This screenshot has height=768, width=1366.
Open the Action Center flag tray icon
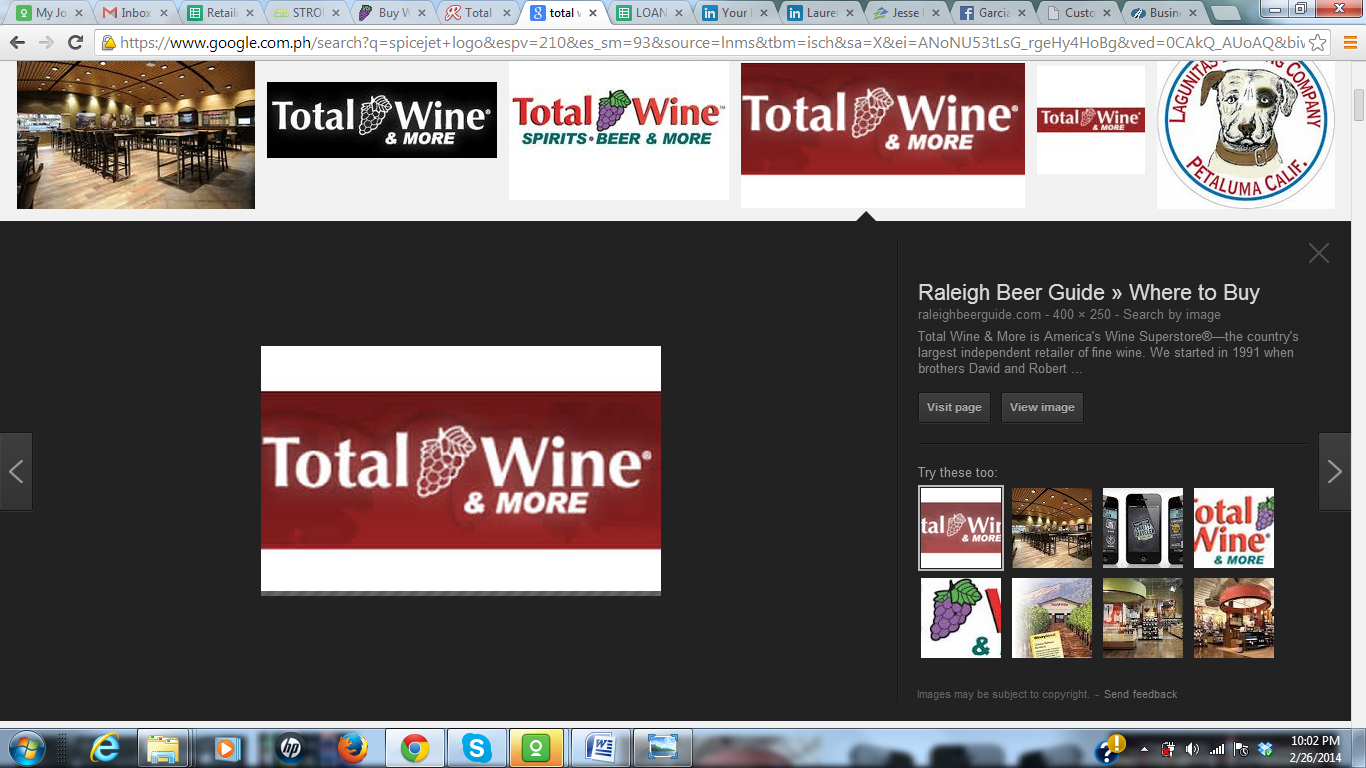pyautogui.click(x=1241, y=749)
